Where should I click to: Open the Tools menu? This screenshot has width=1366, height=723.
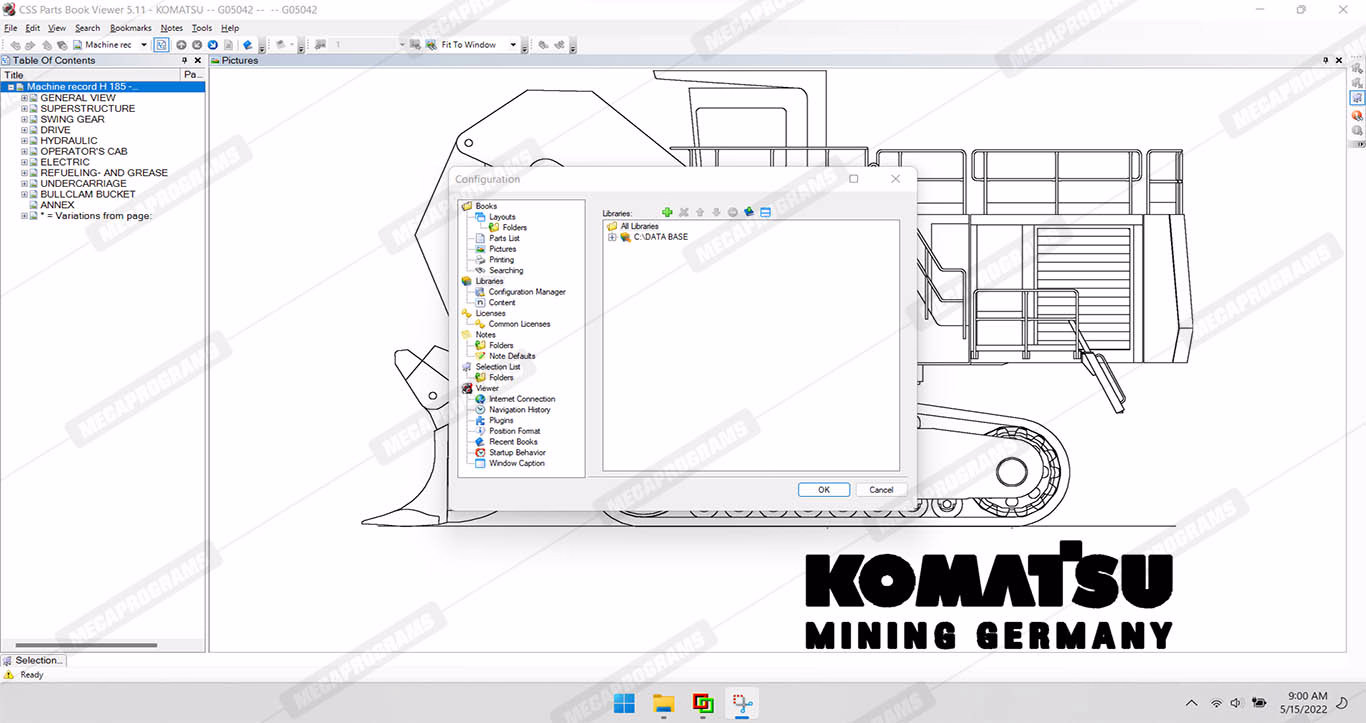click(201, 28)
